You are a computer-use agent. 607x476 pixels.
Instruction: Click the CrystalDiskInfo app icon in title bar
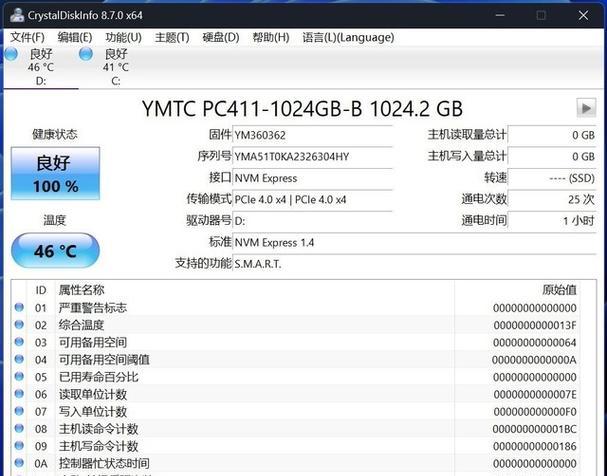(17, 15)
